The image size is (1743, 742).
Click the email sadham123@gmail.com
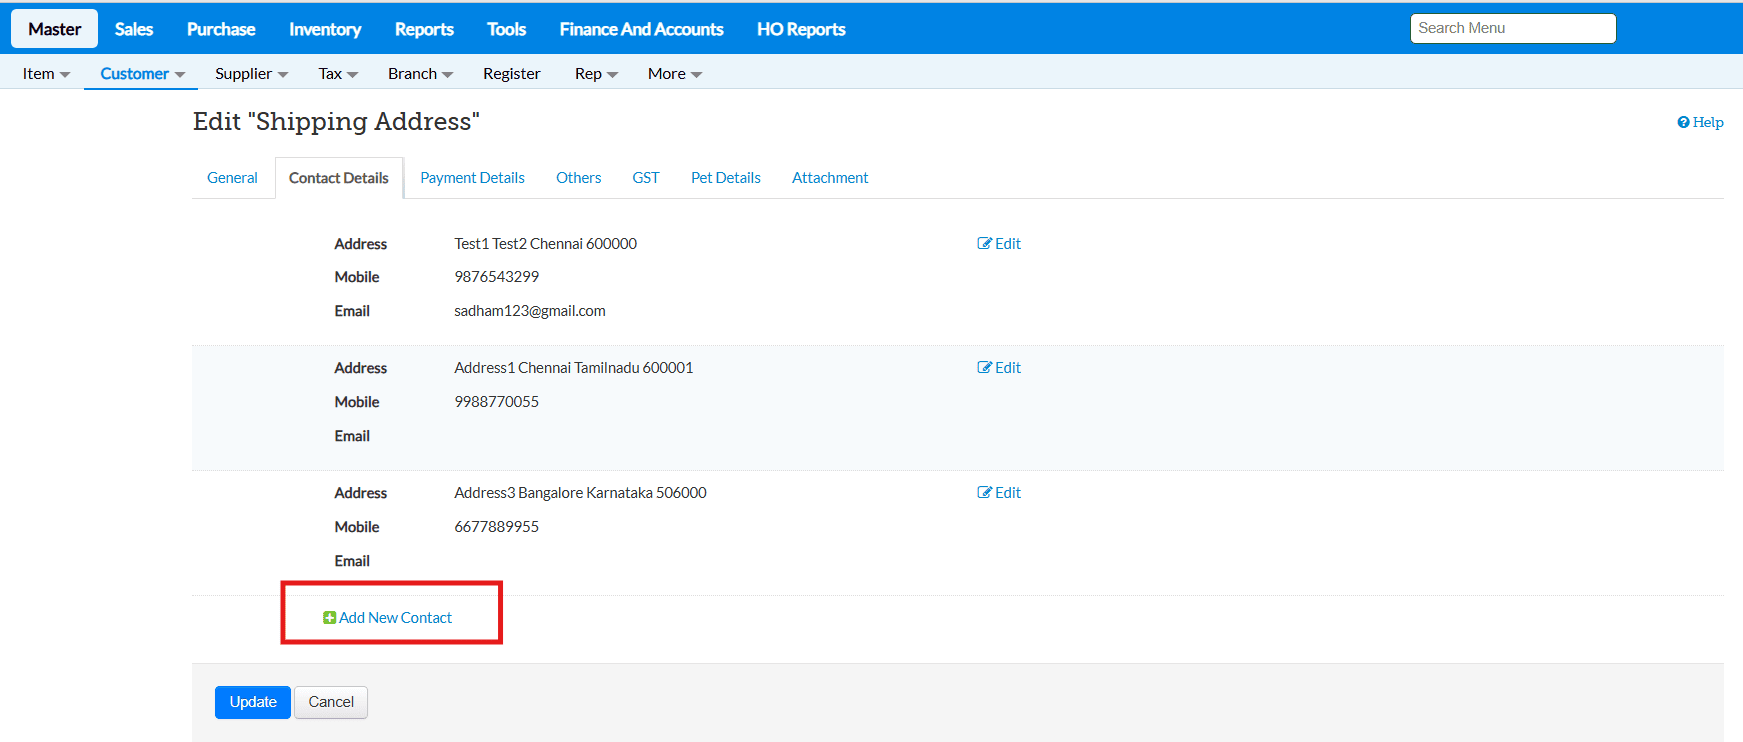(x=530, y=311)
